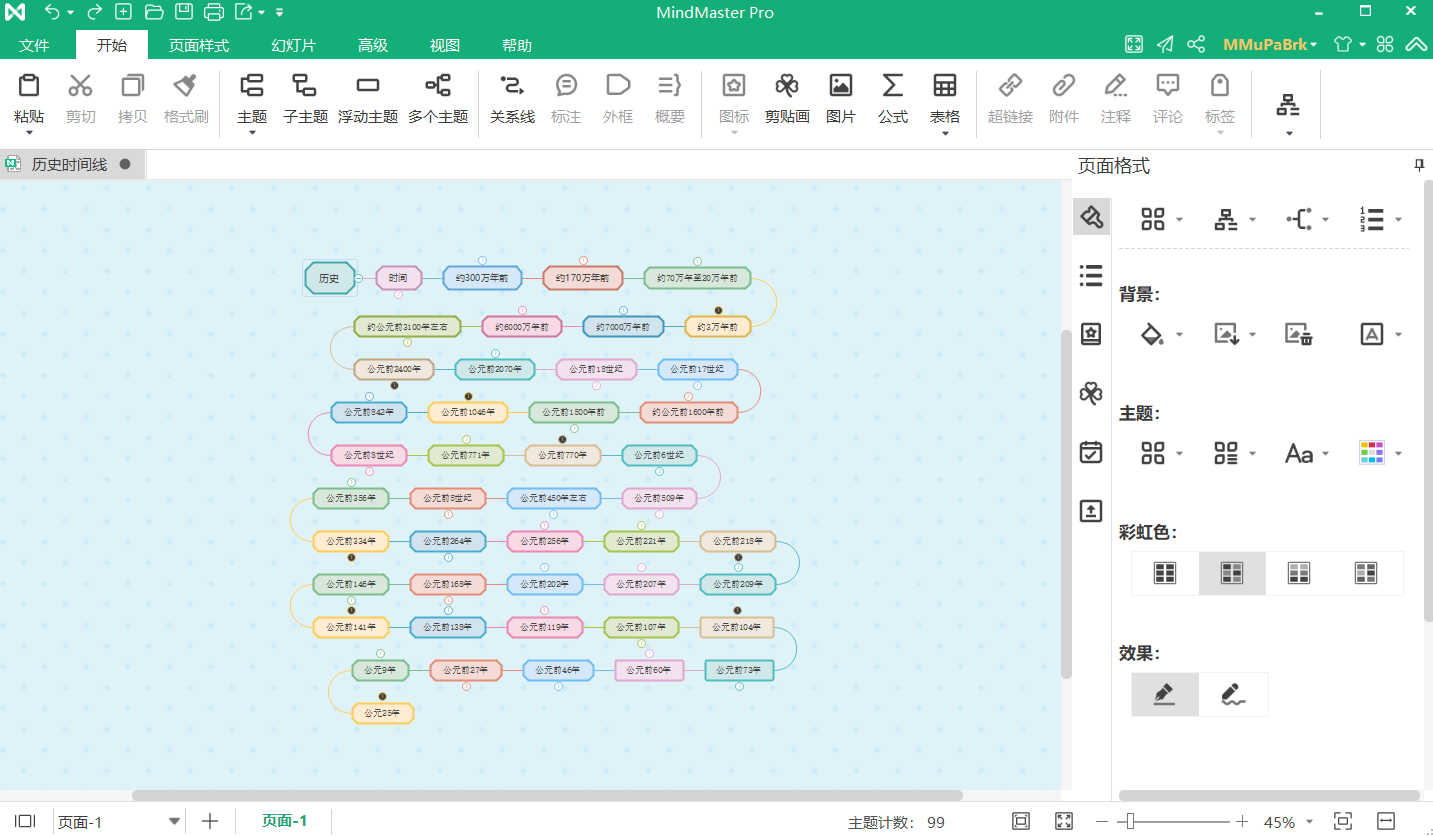Open the task calendar panel in the sidebar
The height and width of the screenshot is (836, 1433).
[x=1091, y=452]
